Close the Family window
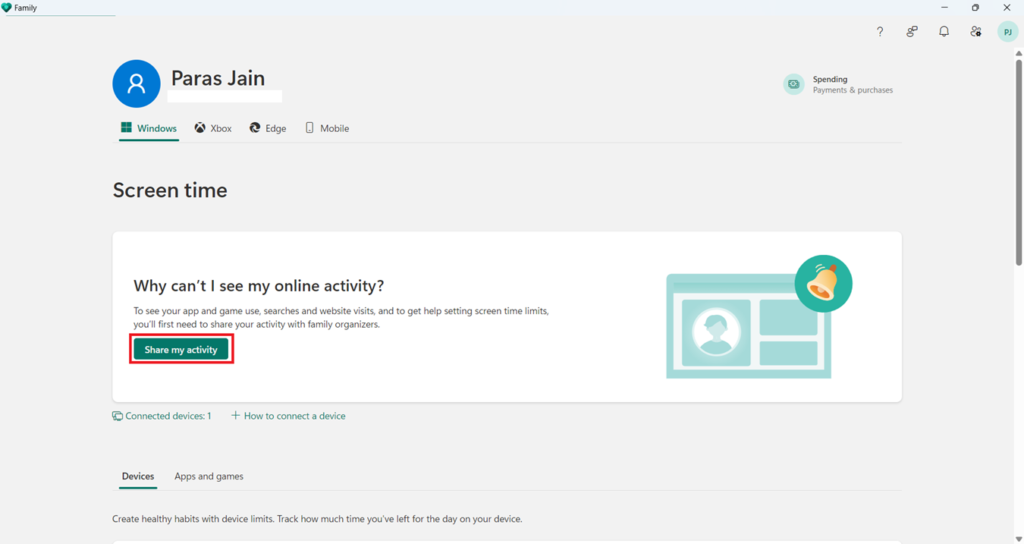Image resolution: width=1024 pixels, height=544 pixels. 1006,8
